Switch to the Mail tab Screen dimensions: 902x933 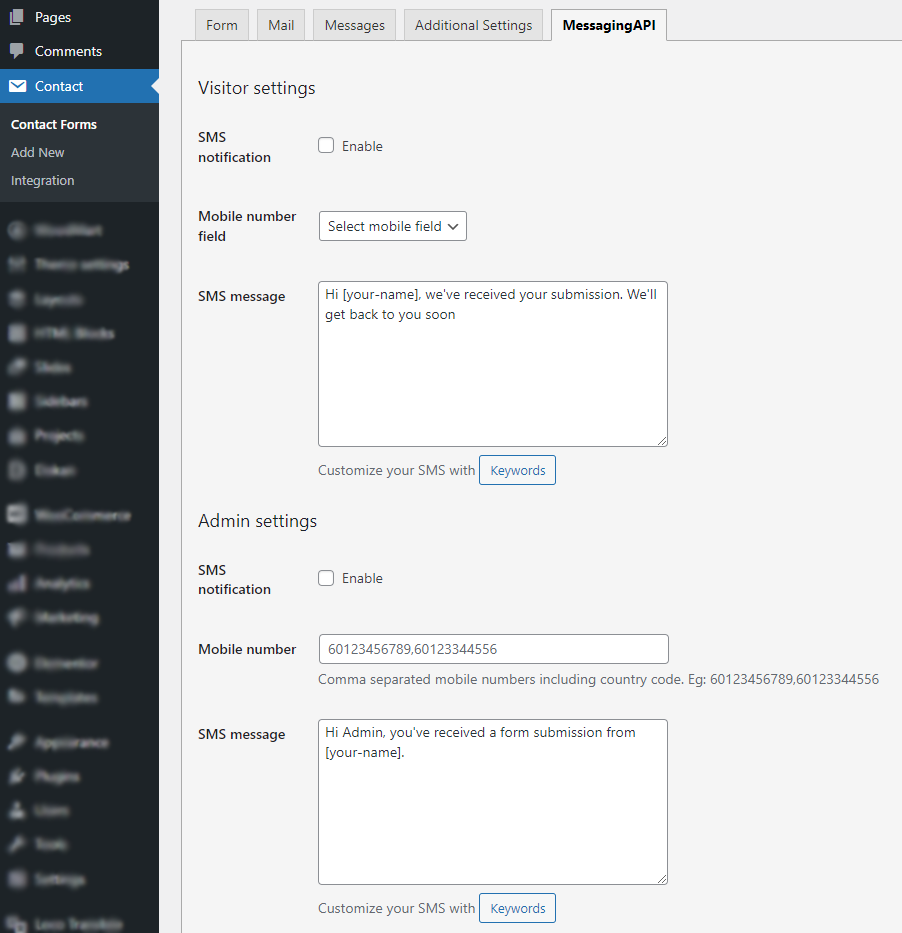[x=281, y=25]
